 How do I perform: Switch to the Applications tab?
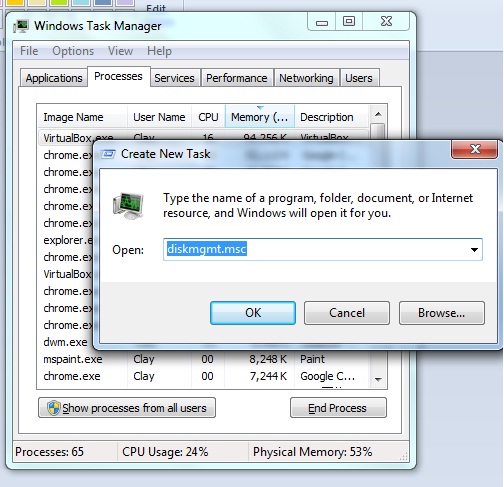point(54,78)
